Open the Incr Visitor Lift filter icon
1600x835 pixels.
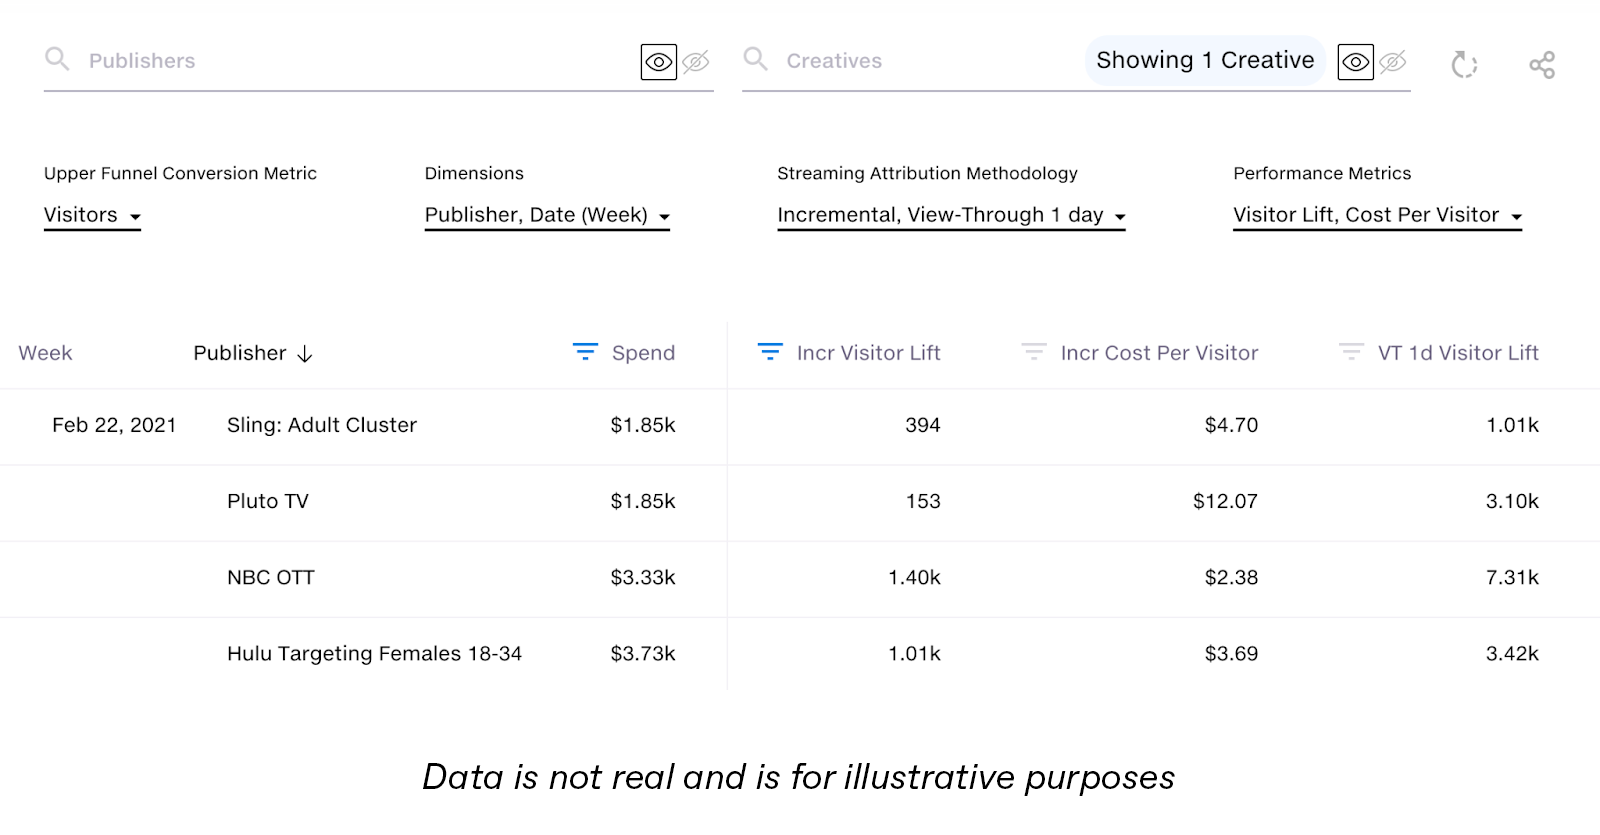click(x=770, y=352)
